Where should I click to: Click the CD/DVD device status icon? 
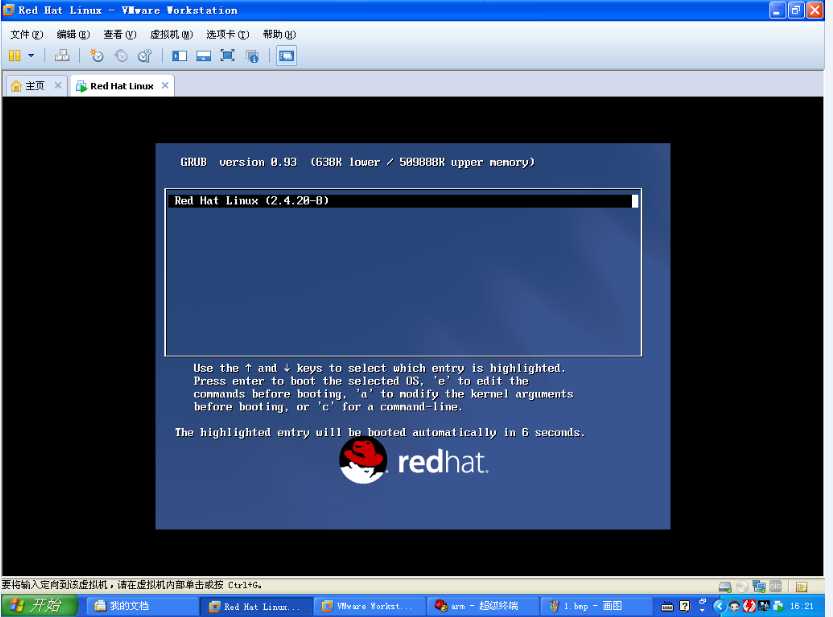pos(742,586)
